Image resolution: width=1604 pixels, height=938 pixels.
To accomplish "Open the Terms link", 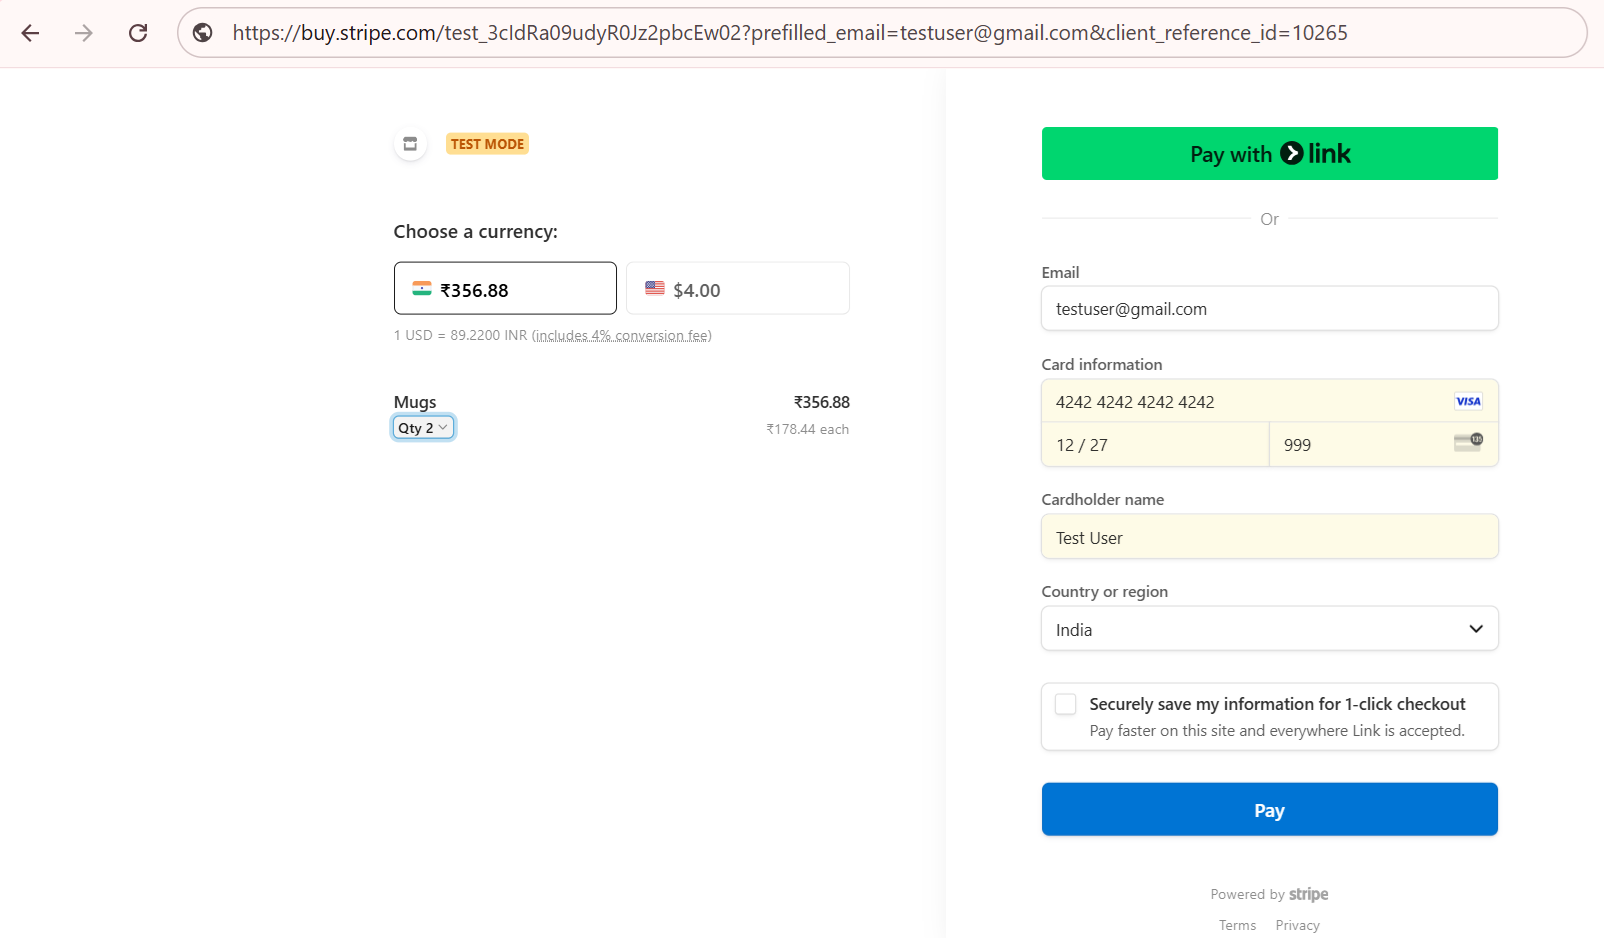I will coord(1237,925).
